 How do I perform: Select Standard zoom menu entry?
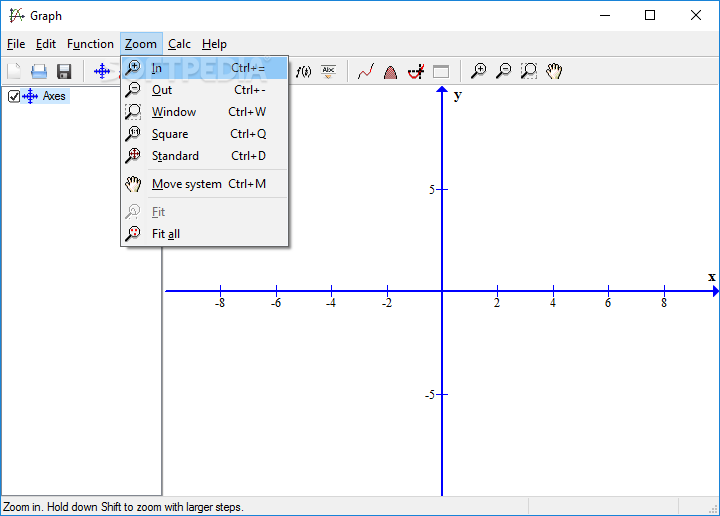[x=204, y=156]
